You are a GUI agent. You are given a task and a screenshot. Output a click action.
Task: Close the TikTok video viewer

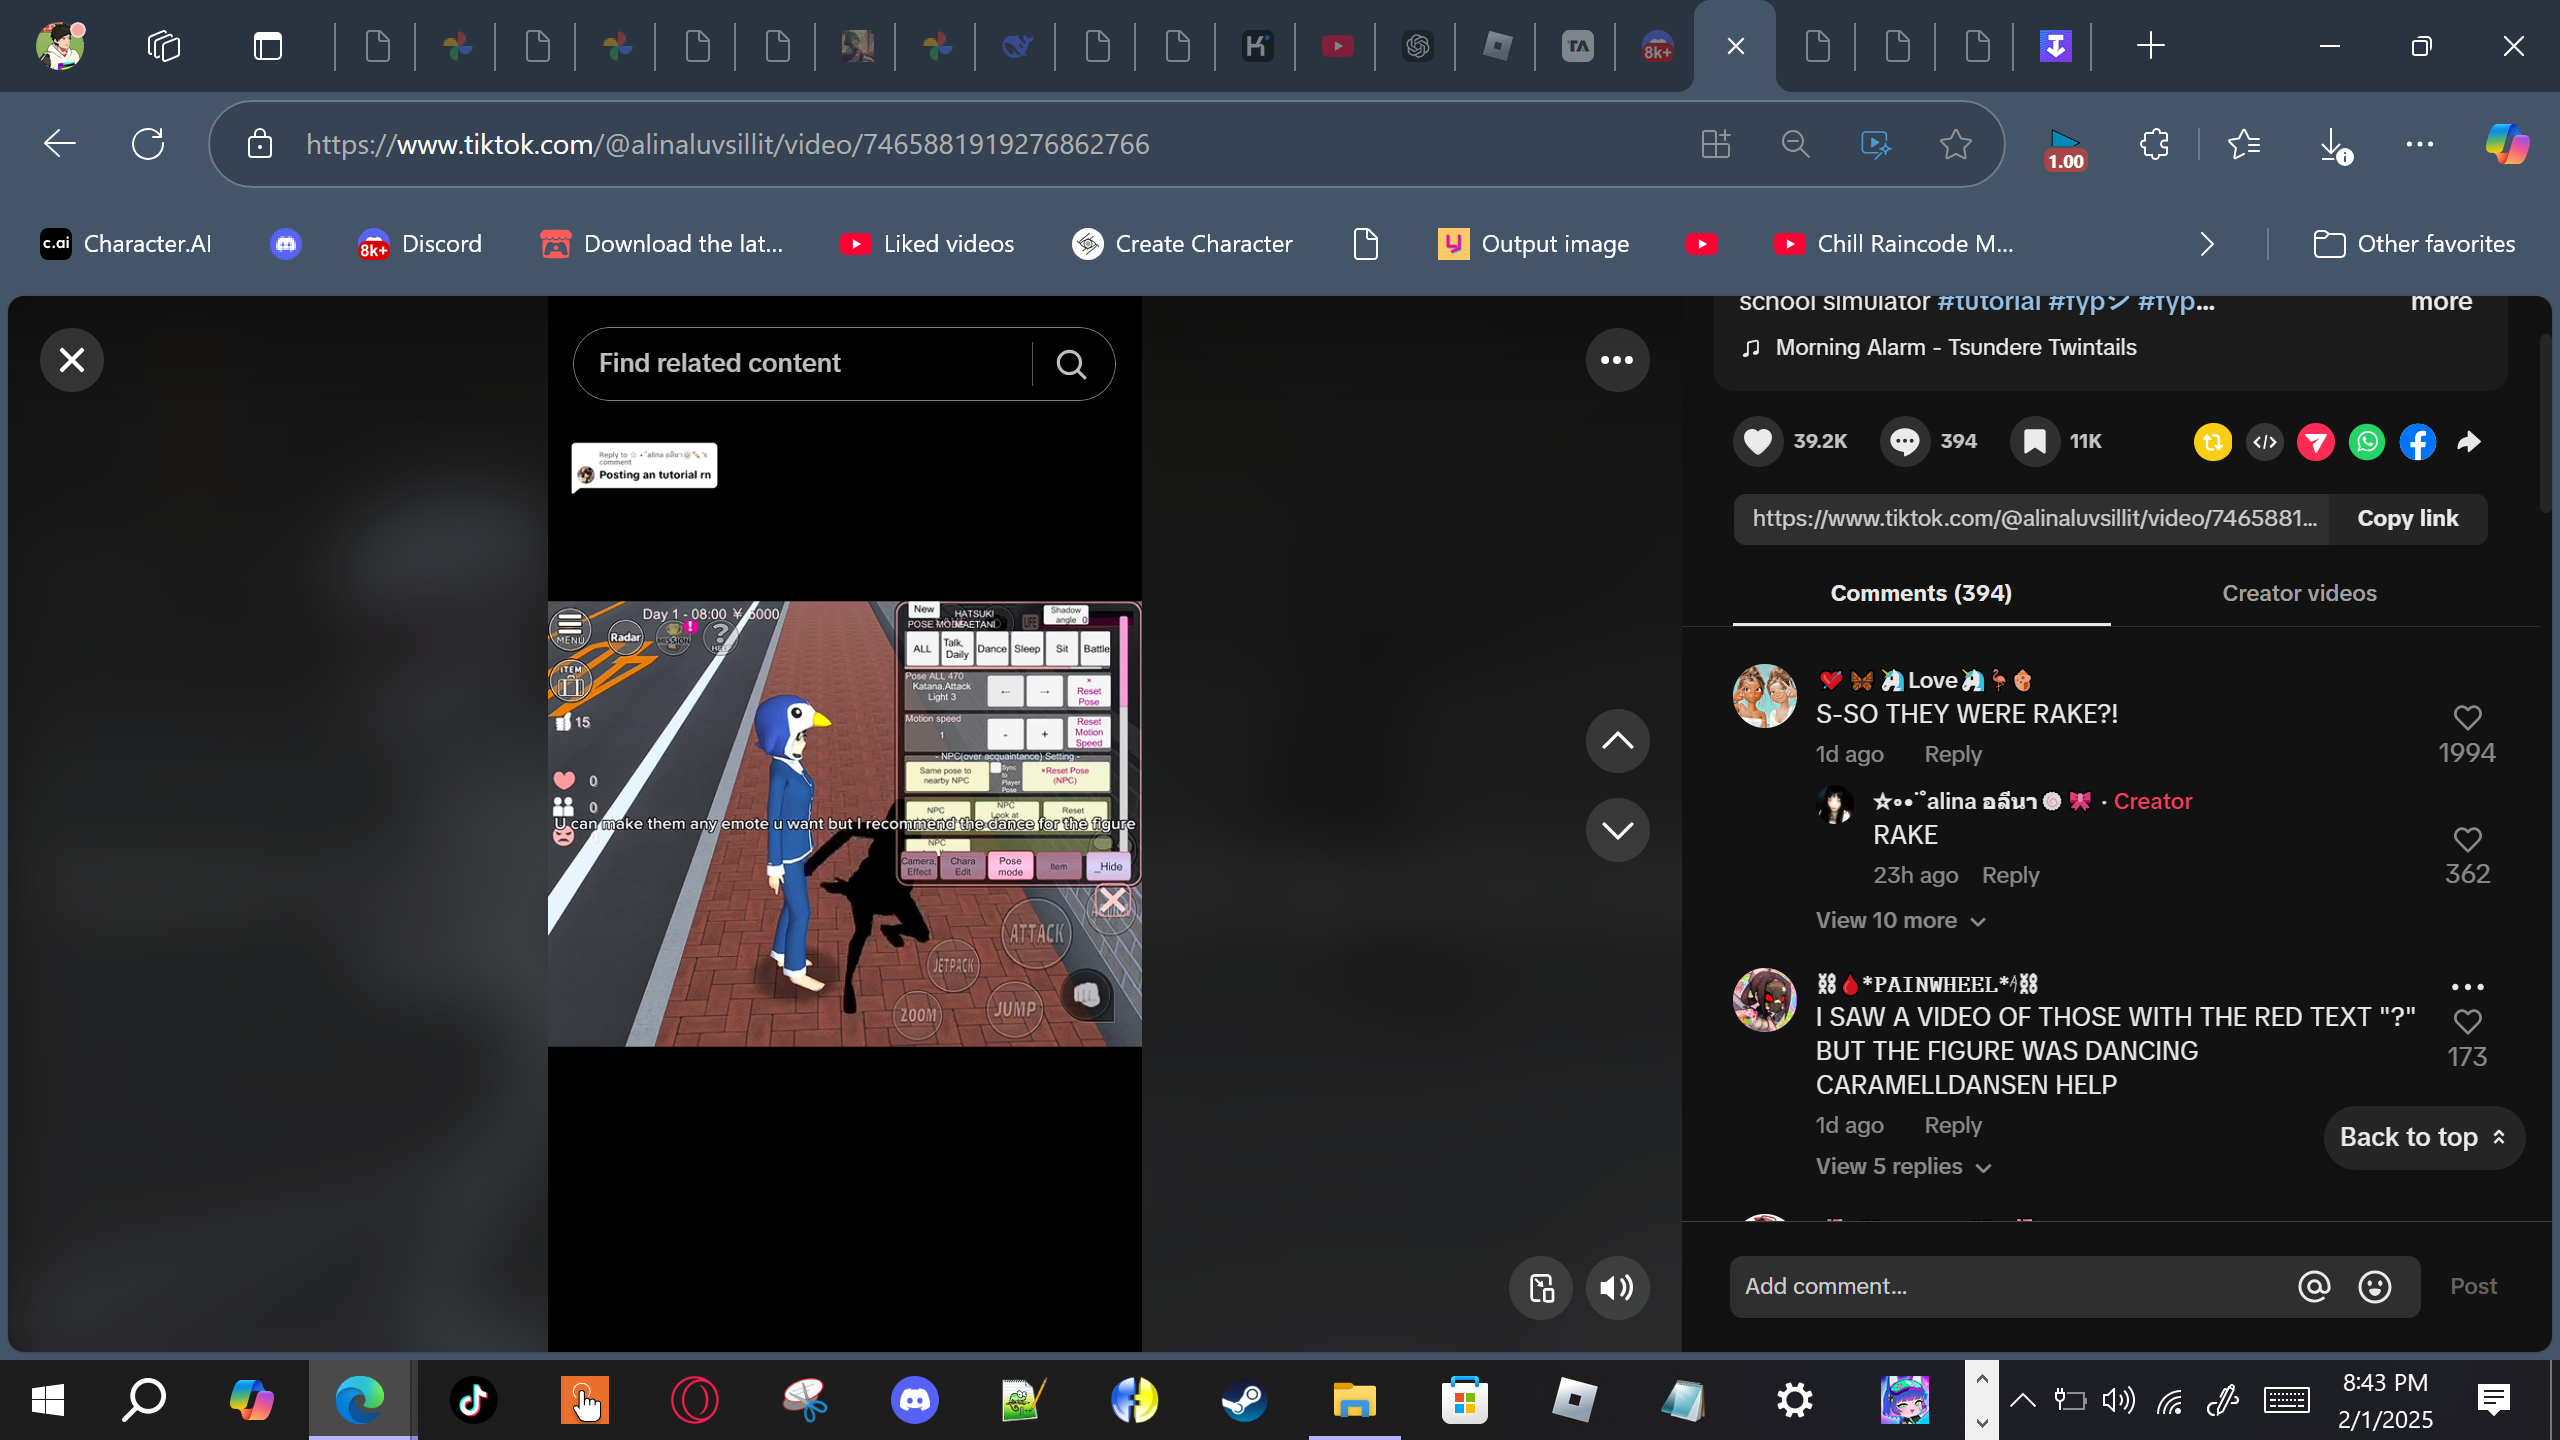click(72, 360)
